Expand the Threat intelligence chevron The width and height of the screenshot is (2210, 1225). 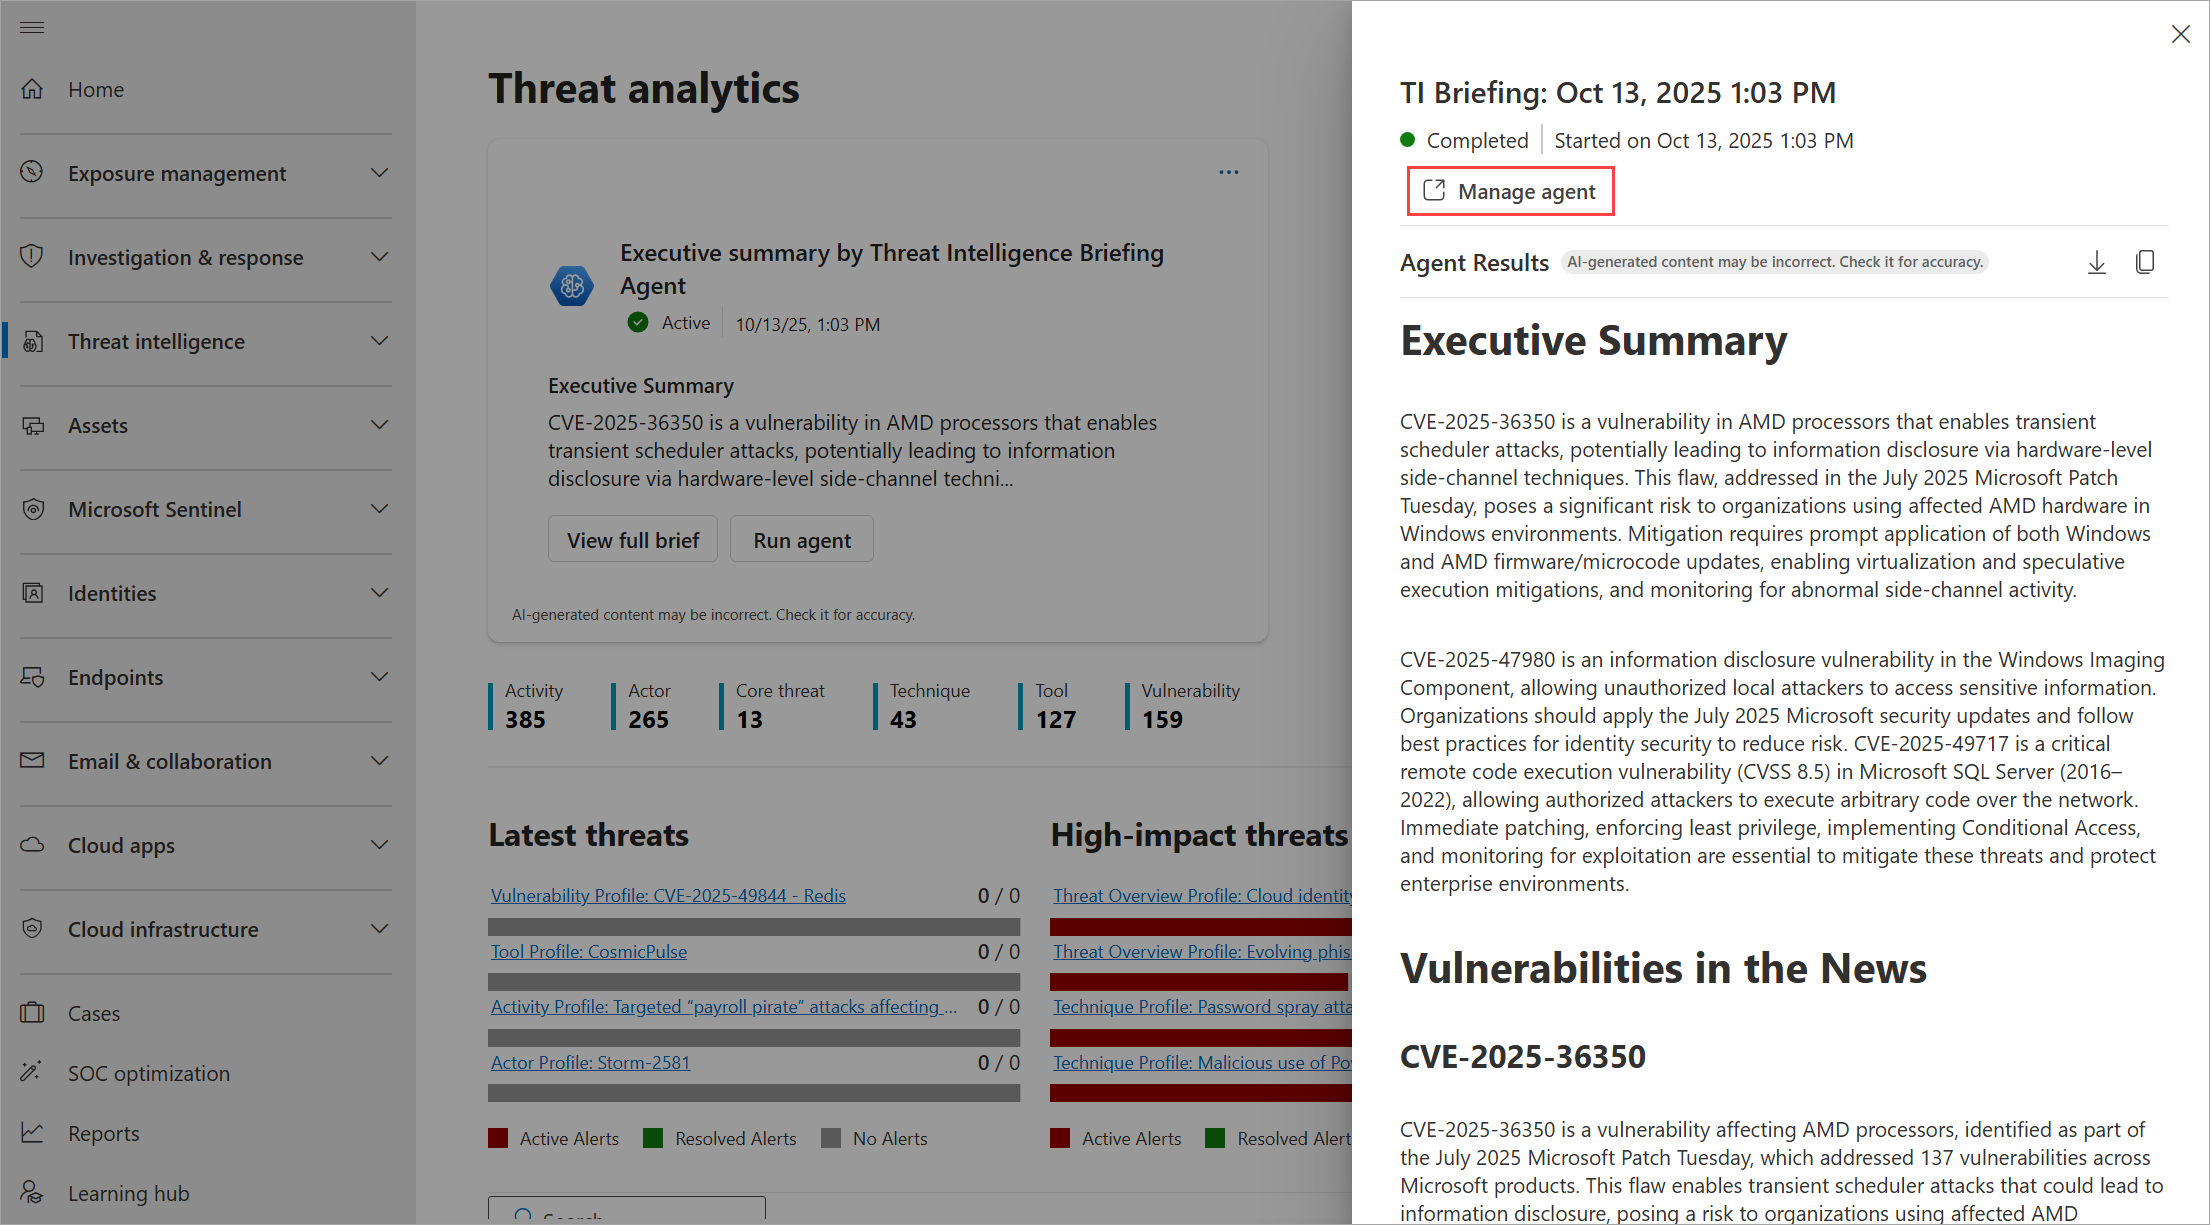(x=379, y=341)
